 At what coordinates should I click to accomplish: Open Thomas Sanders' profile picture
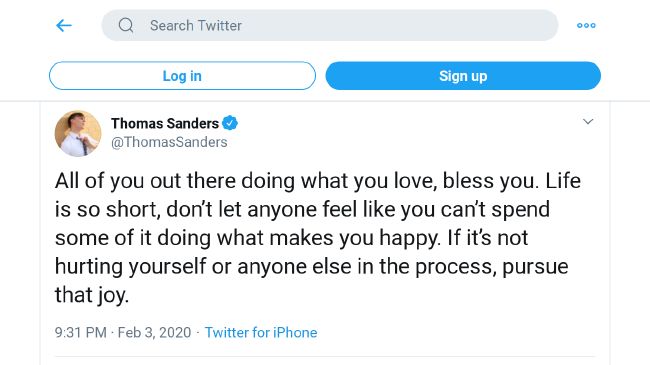click(78, 133)
